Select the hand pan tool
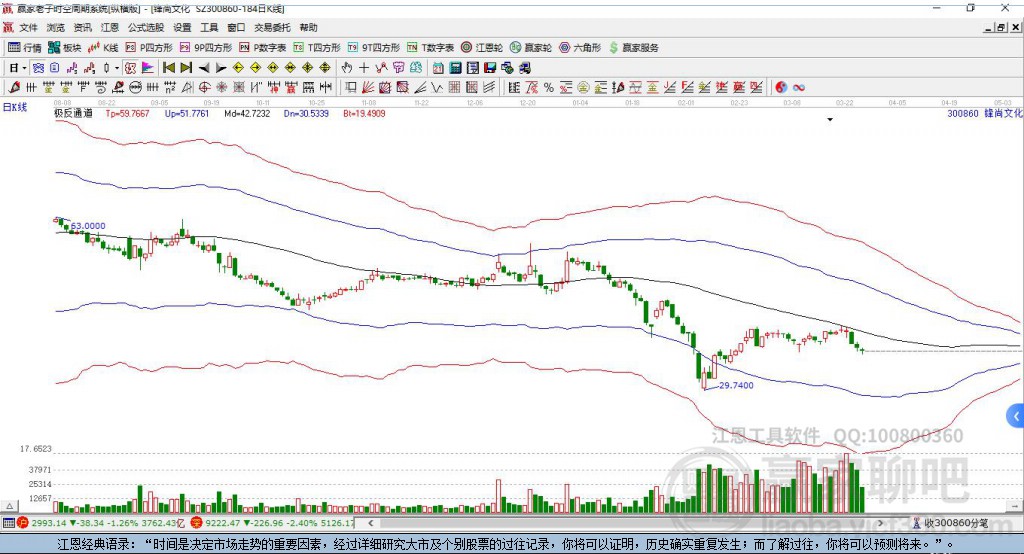Screen dimensions: 1024x554 [x=347, y=68]
